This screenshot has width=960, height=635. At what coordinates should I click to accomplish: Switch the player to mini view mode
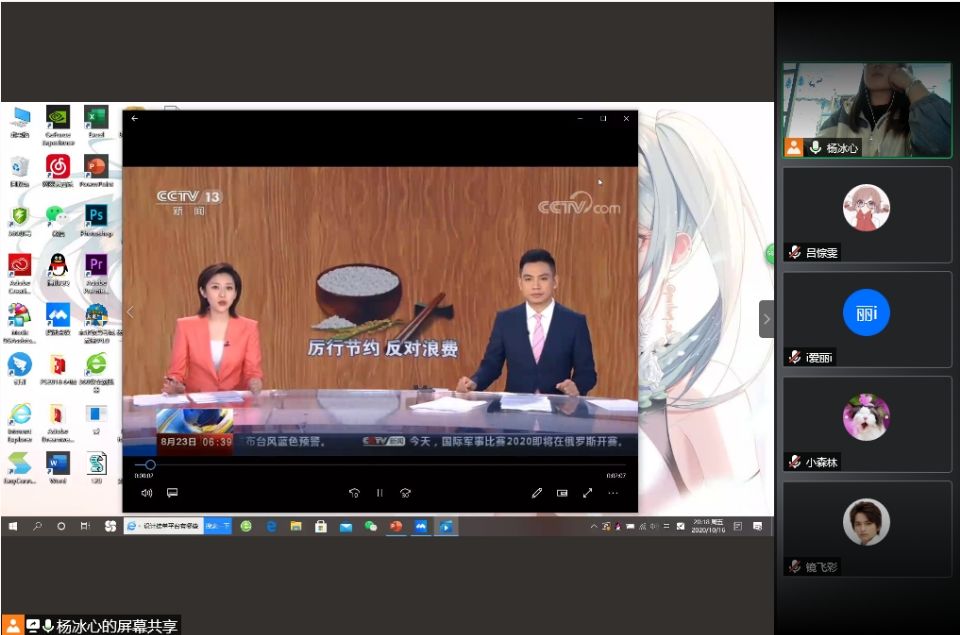(x=562, y=493)
